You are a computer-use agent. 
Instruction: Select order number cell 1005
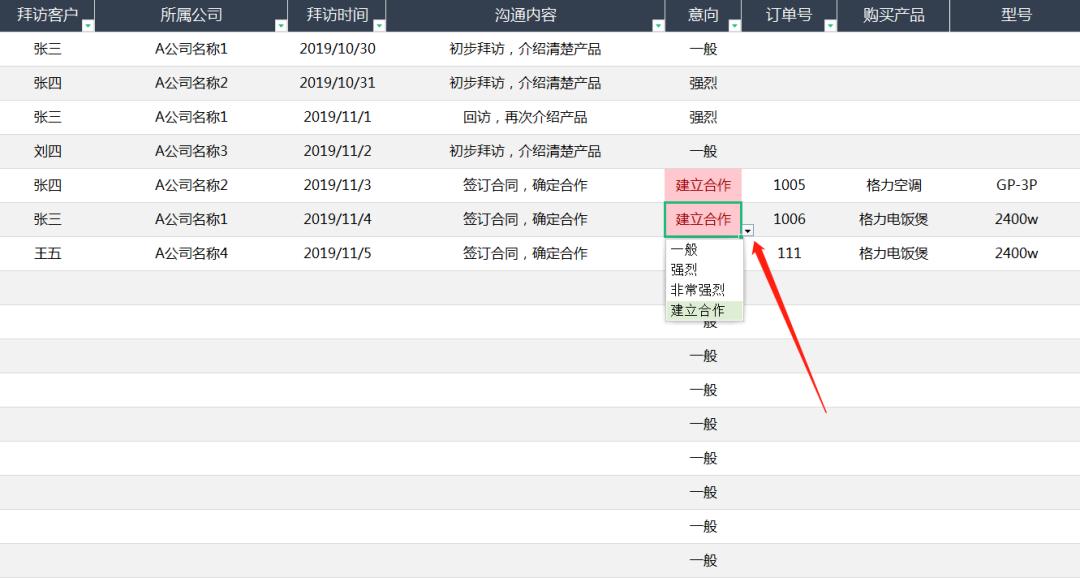pyautogui.click(x=789, y=185)
